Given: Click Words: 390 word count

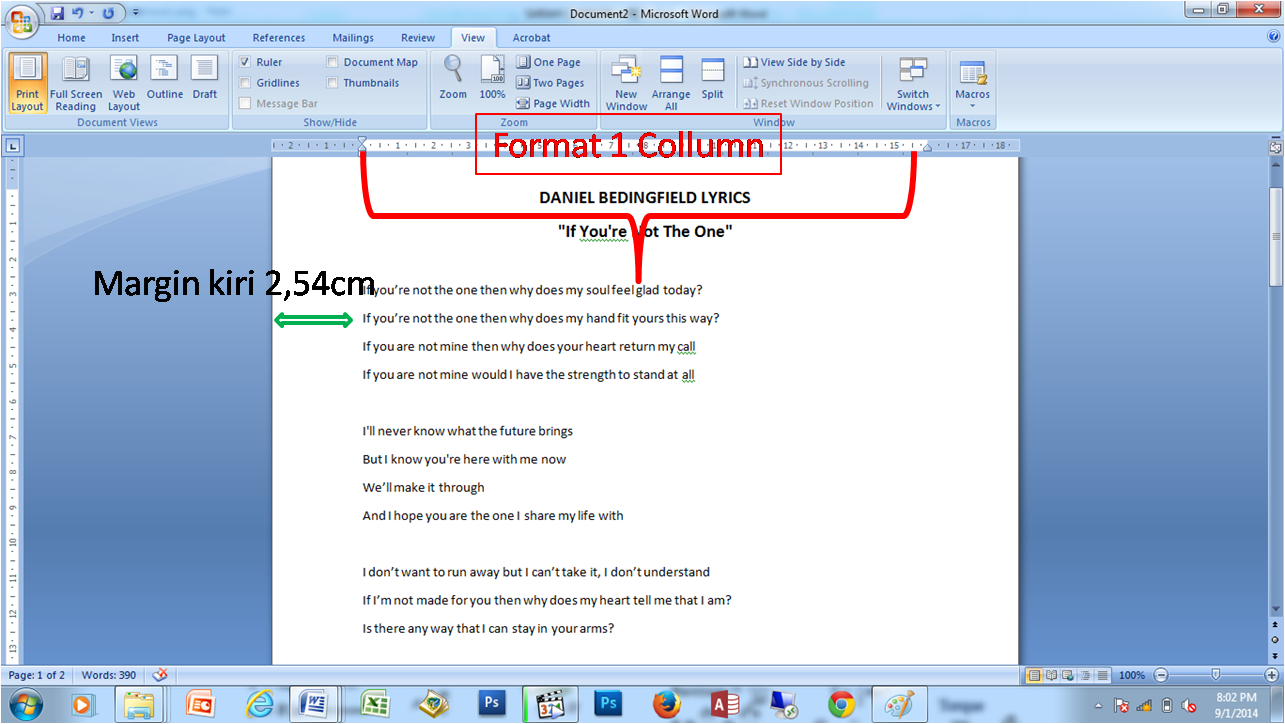Looking at the screenshot, I should coord(108,675).
